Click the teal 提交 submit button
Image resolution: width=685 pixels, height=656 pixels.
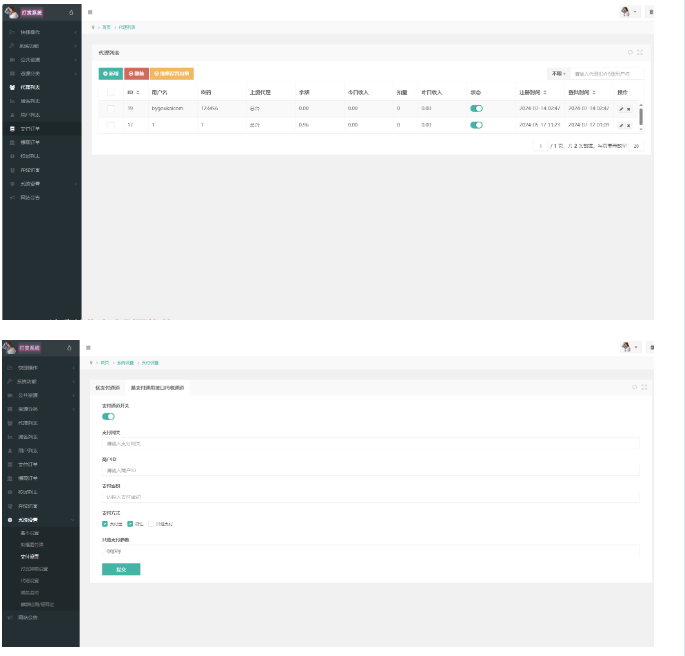(x=121, y=569)
